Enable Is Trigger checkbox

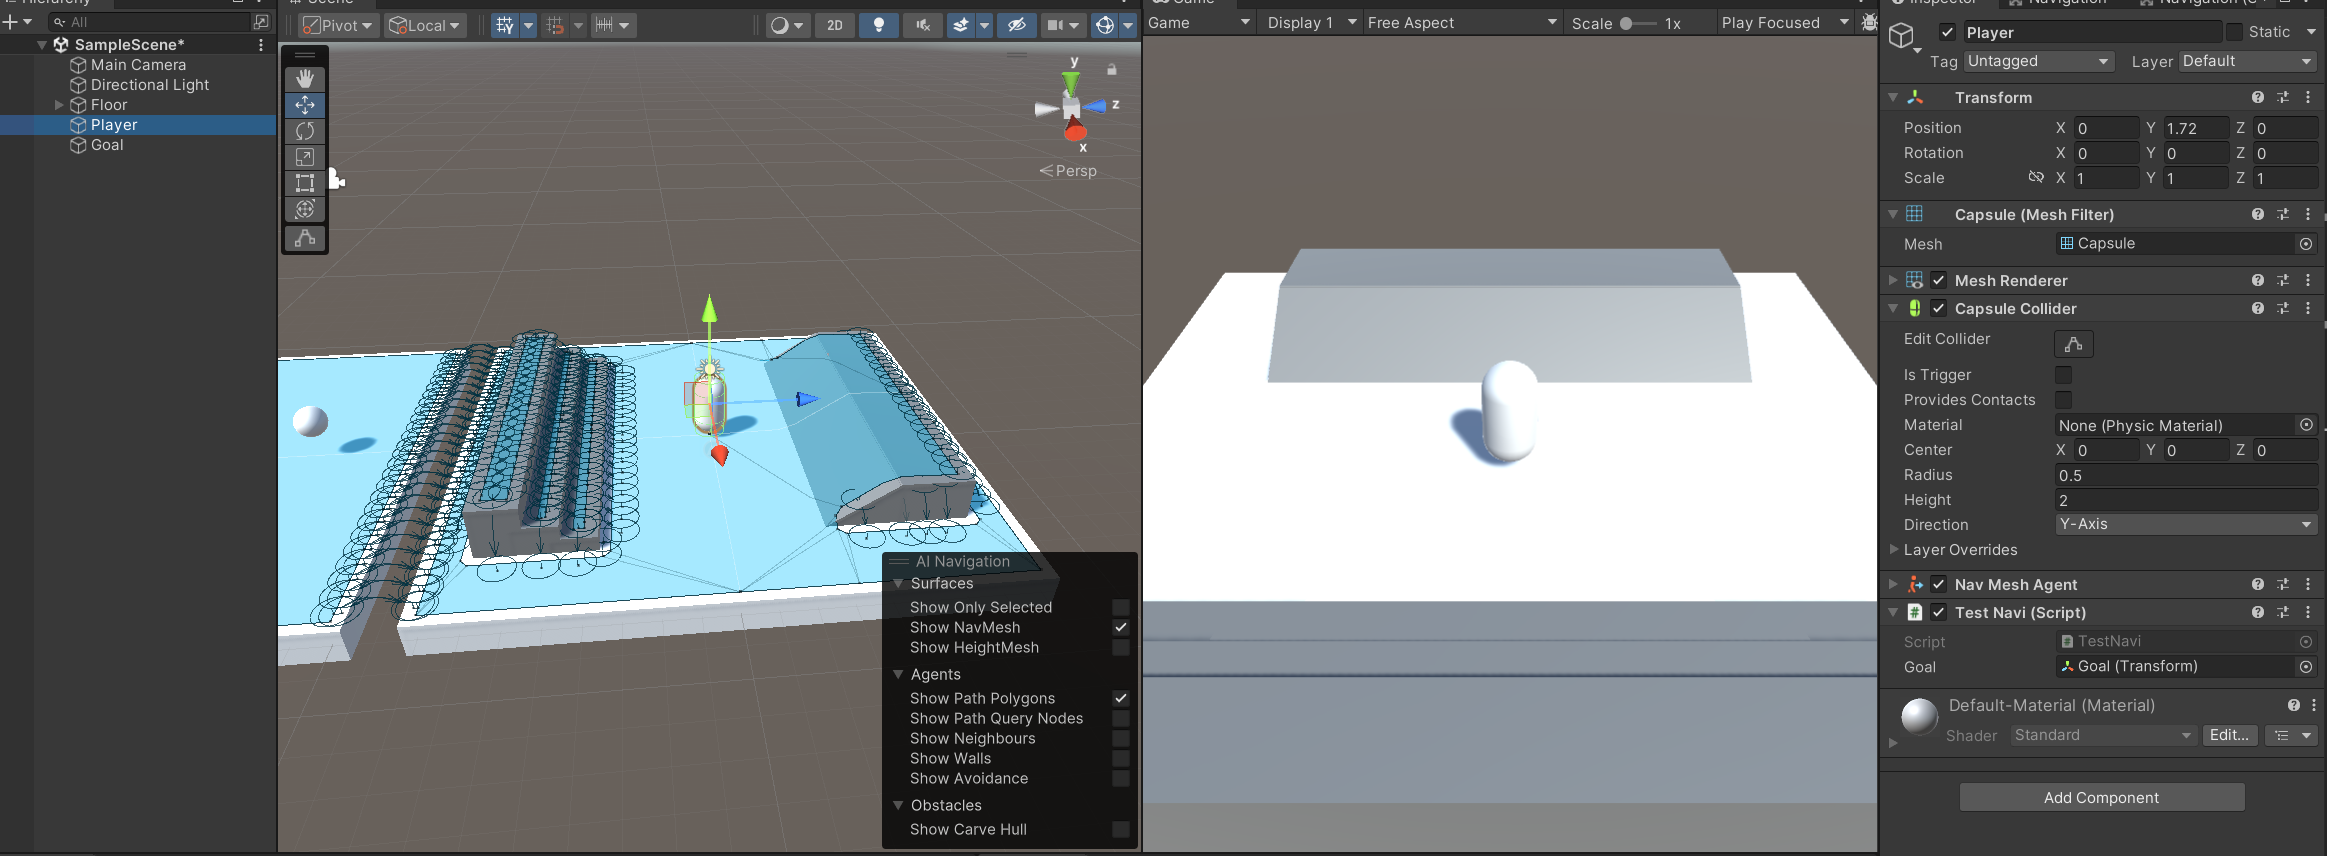(x=2063, y=375)
